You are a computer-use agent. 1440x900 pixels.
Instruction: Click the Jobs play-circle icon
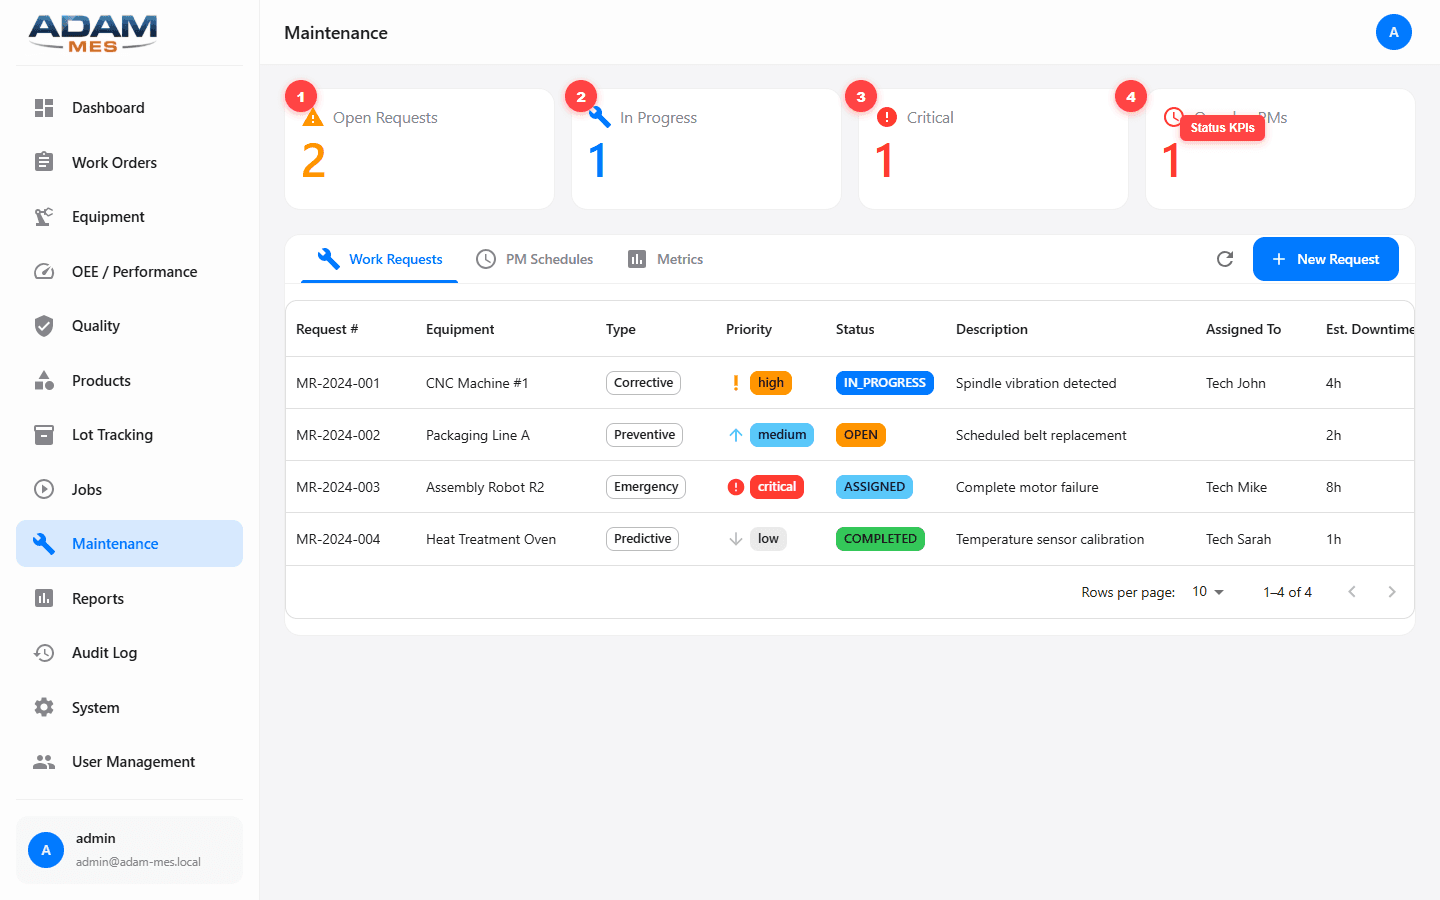coord(44,489)
